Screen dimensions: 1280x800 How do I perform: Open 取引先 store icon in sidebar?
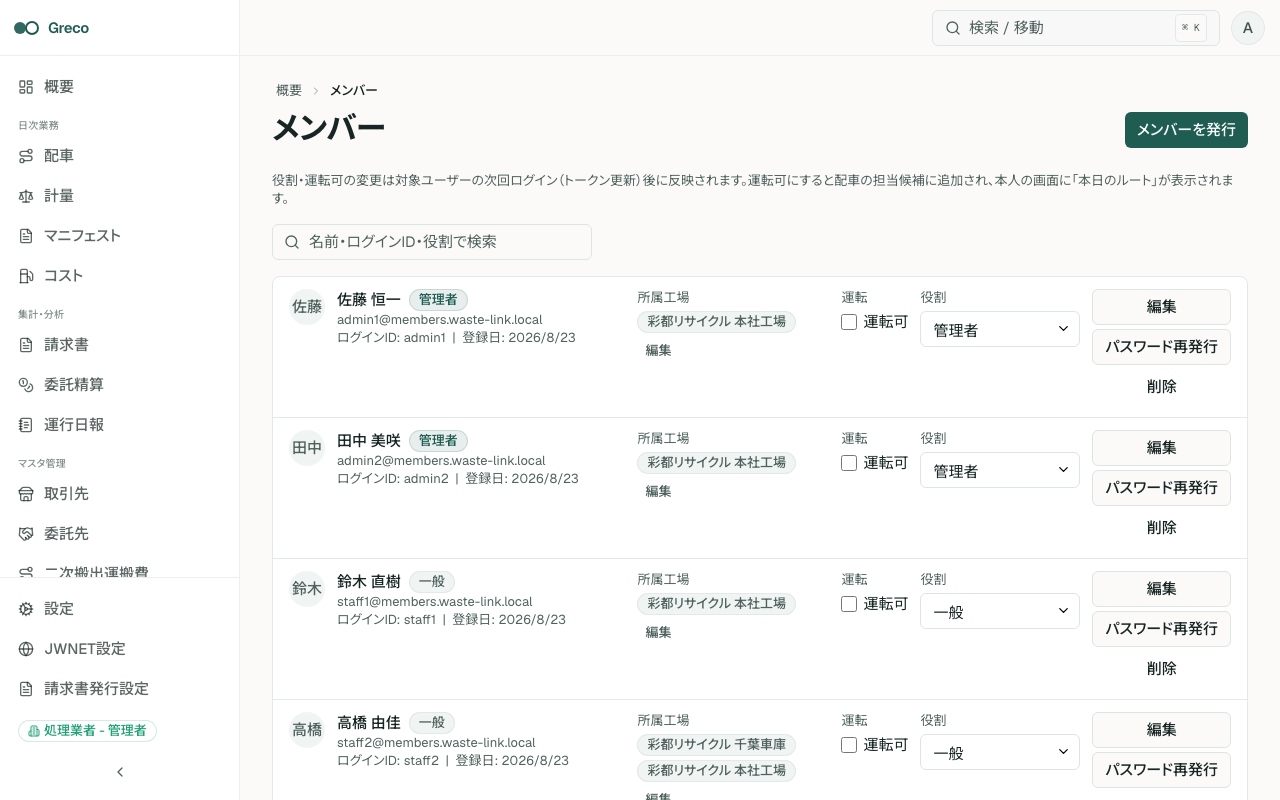26,494
